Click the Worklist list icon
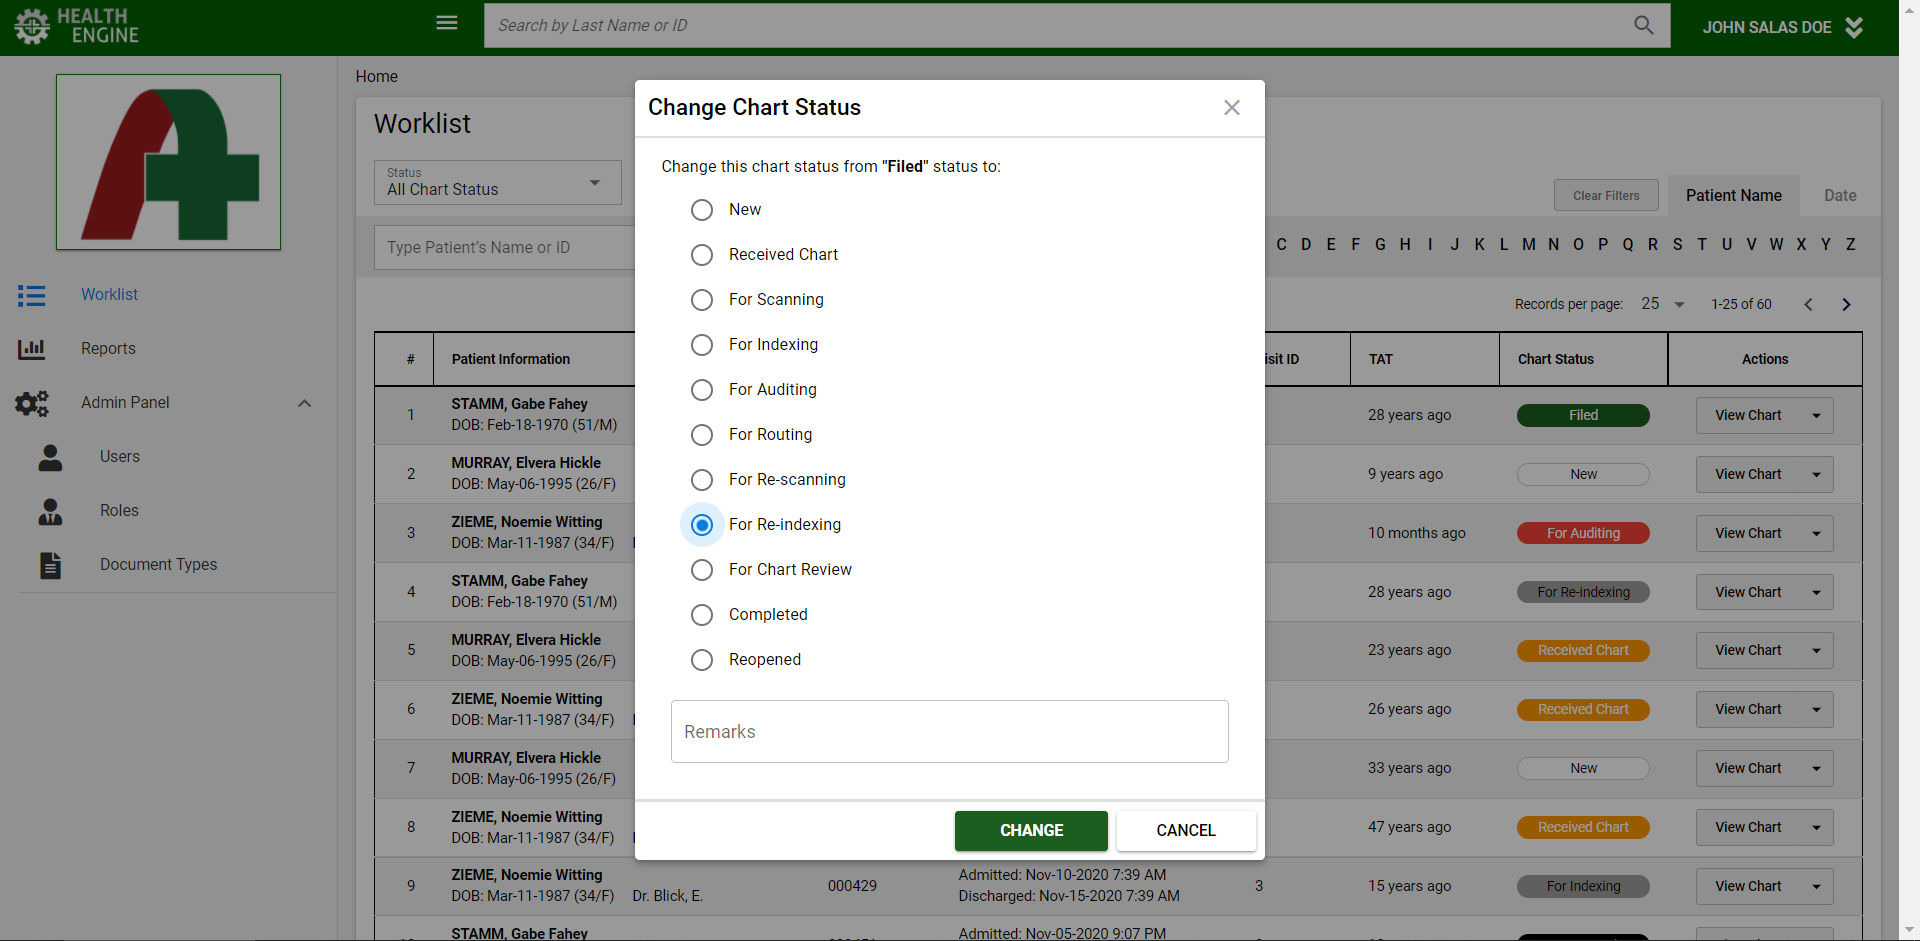 point(31,295)
